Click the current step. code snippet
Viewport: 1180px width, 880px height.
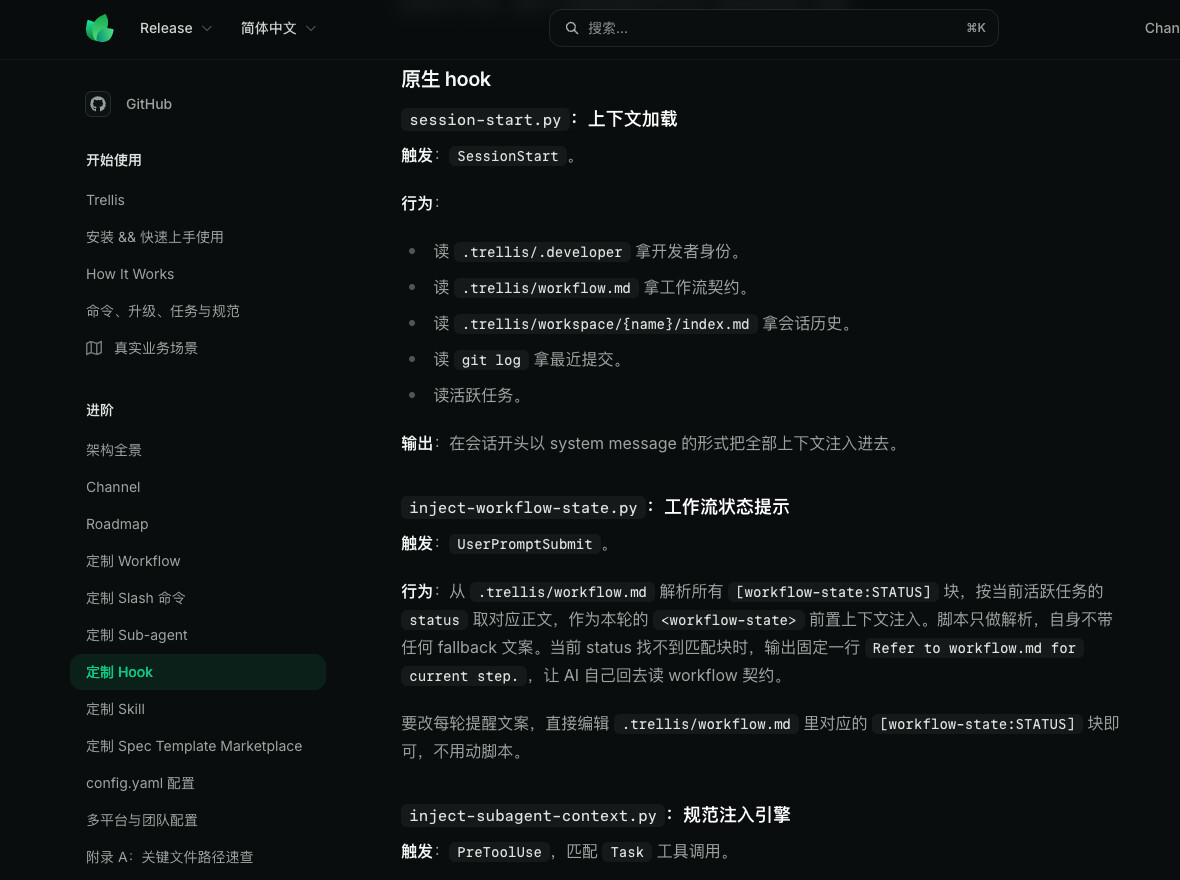point(464,675)
